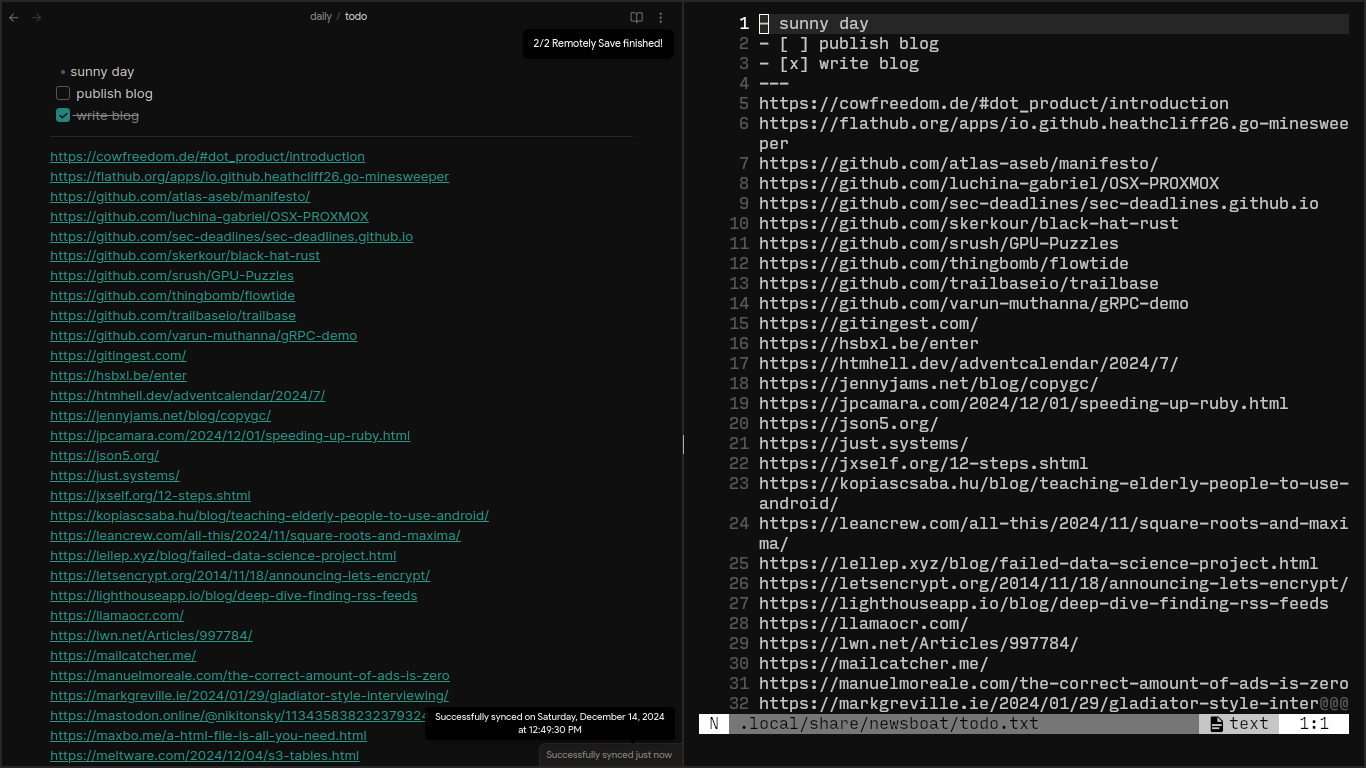The image size is (1366, 768).
Task: Click vim line 28 llamaocr.com URL
Action: tap(864, 624)
